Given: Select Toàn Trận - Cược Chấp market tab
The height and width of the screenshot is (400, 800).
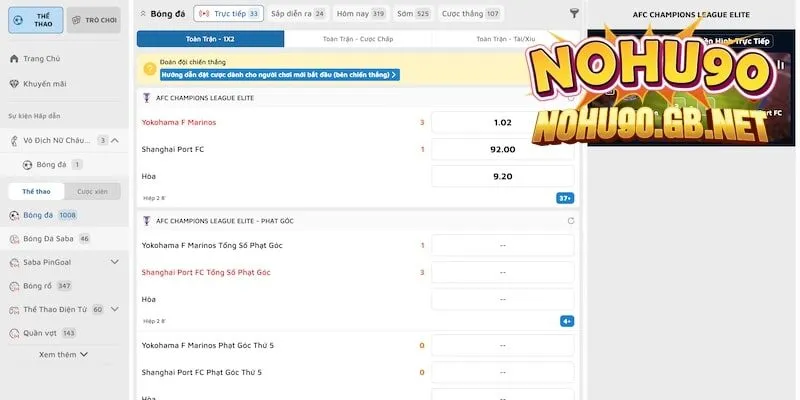Looking at the screenshot, I should point(358,39).
